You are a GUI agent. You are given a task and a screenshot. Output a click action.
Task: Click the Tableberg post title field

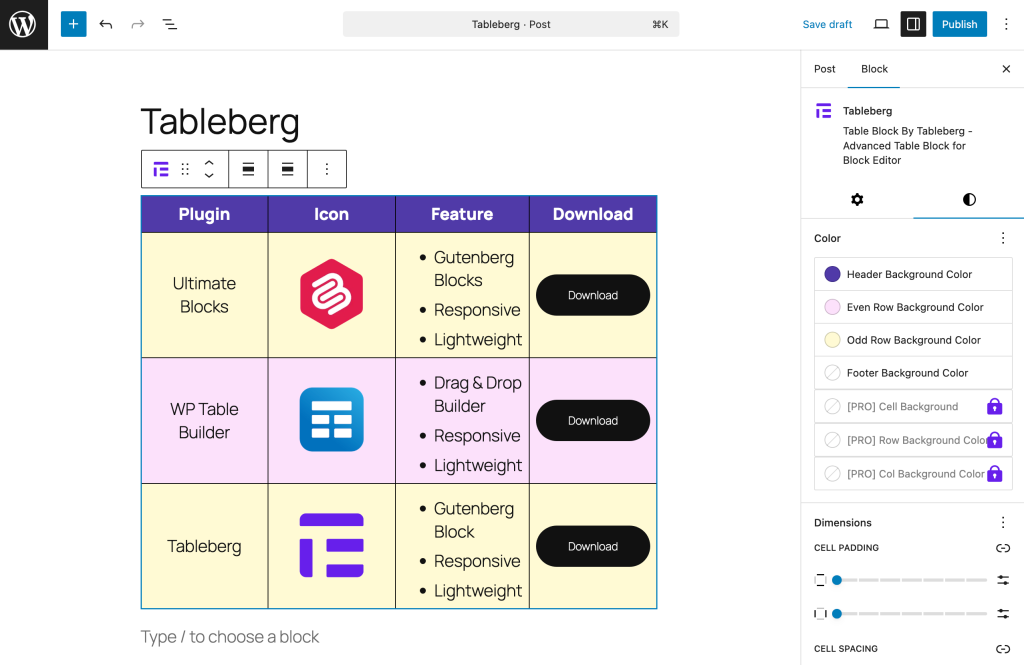pos(220,122)
